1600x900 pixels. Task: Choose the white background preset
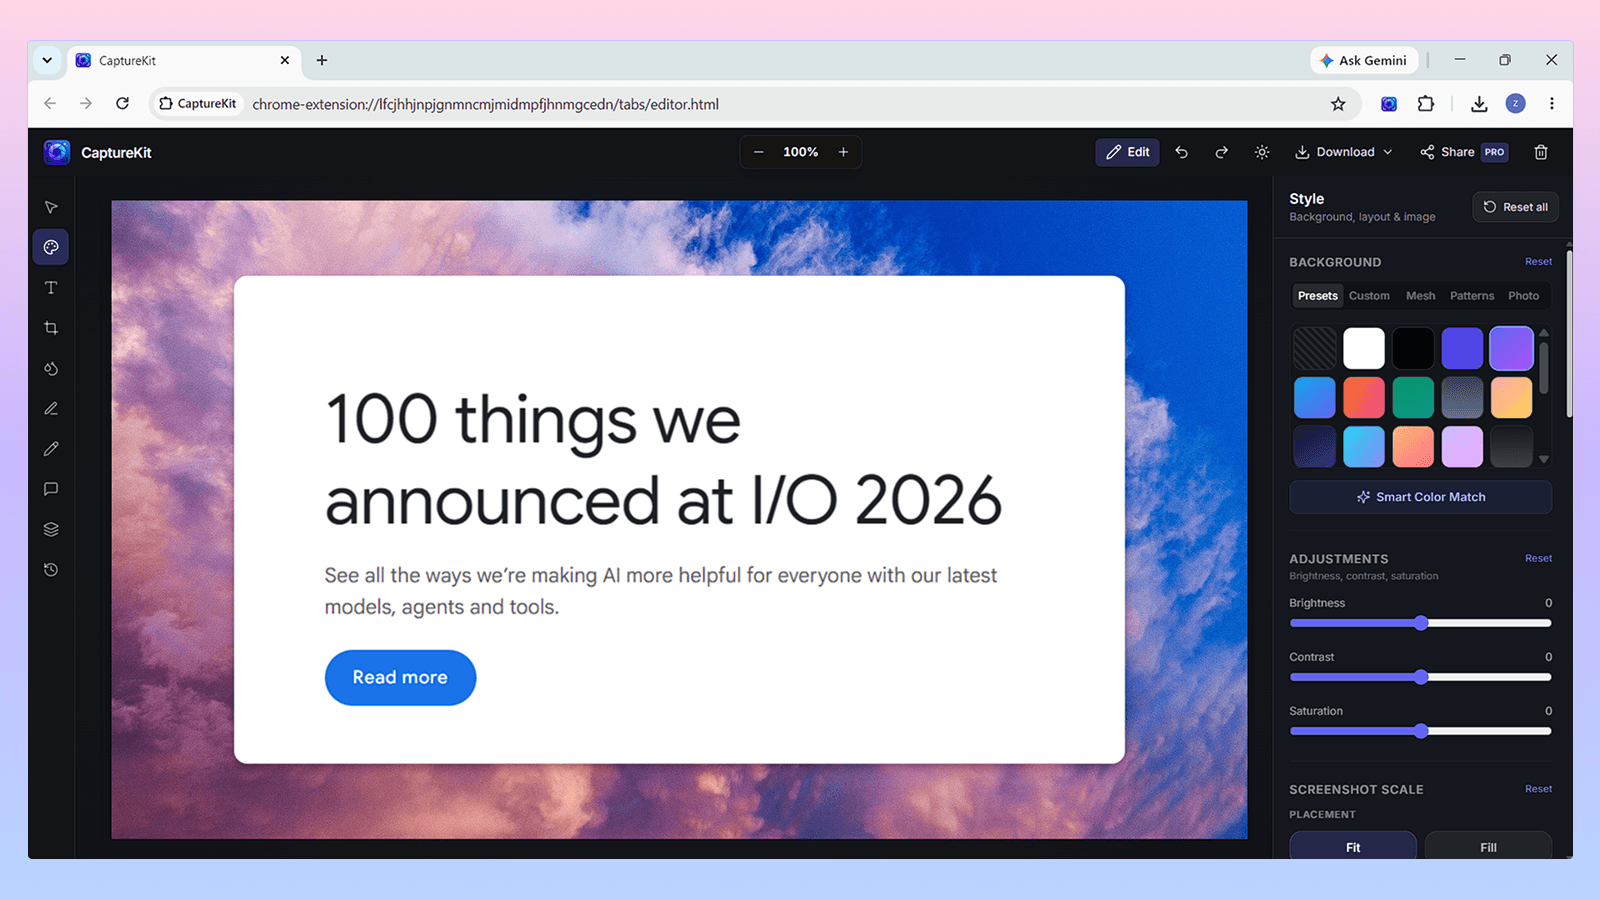coord(1364,348)
